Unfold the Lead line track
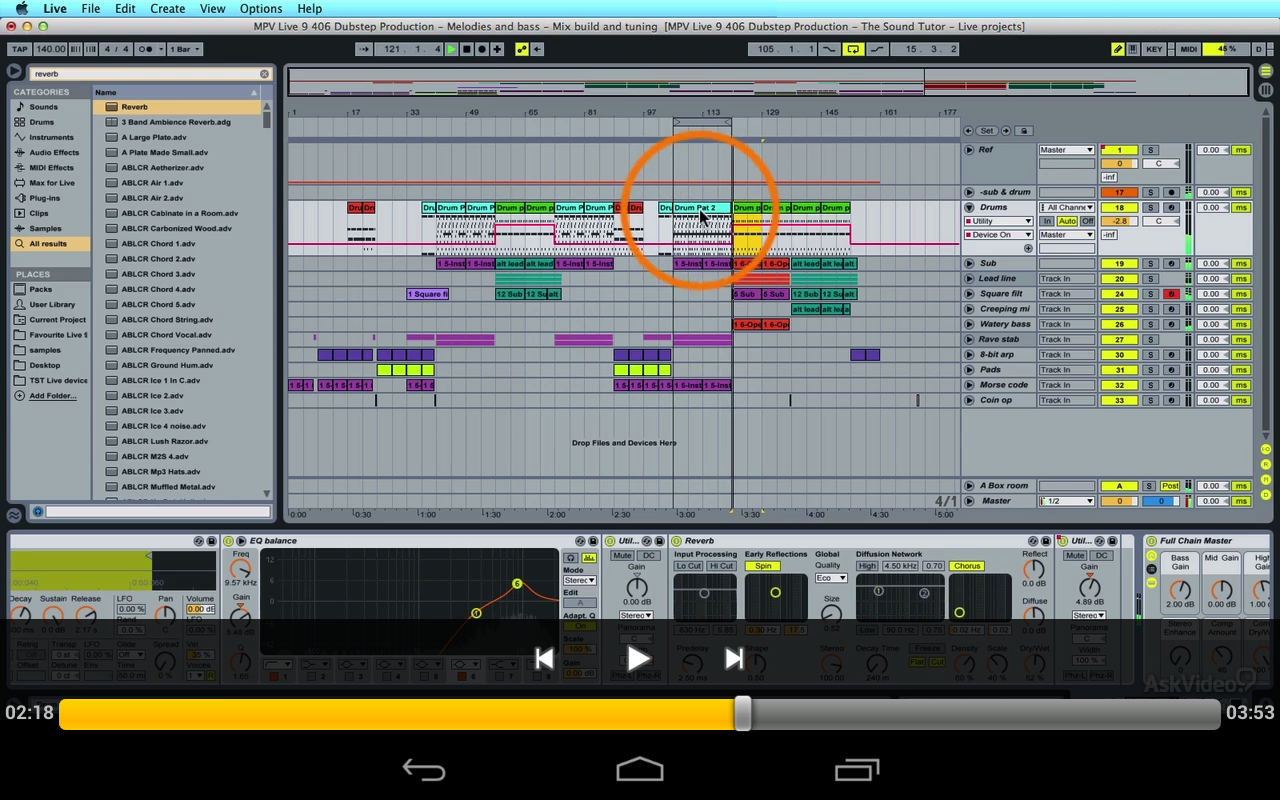 click(969, 279)
